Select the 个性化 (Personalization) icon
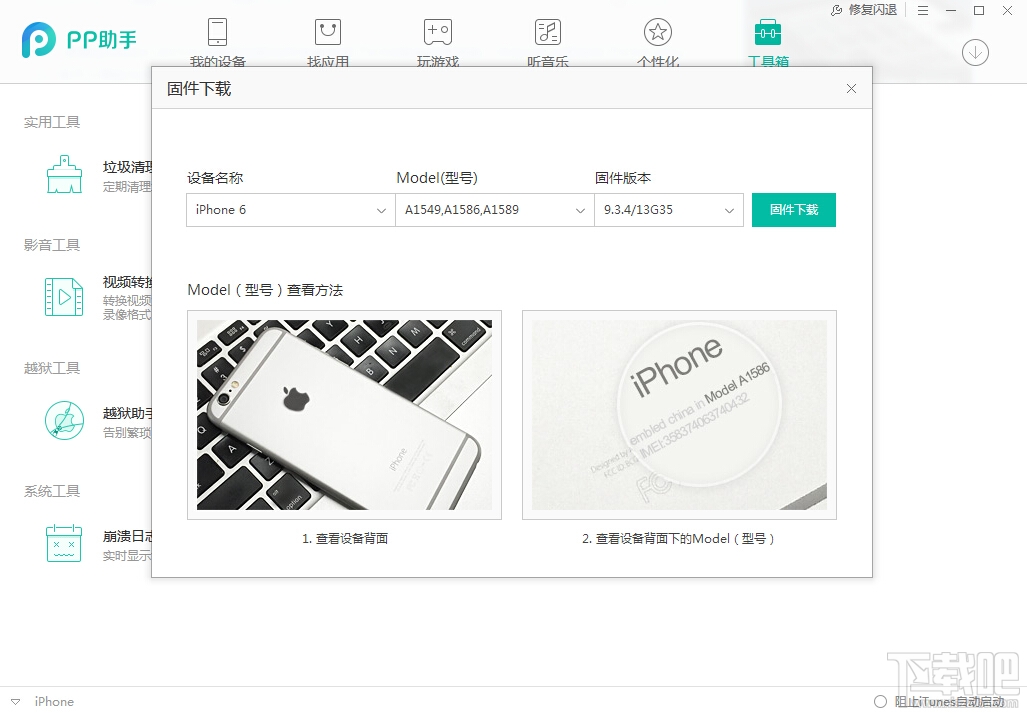The image size is (1027, 713). (657, 40)
